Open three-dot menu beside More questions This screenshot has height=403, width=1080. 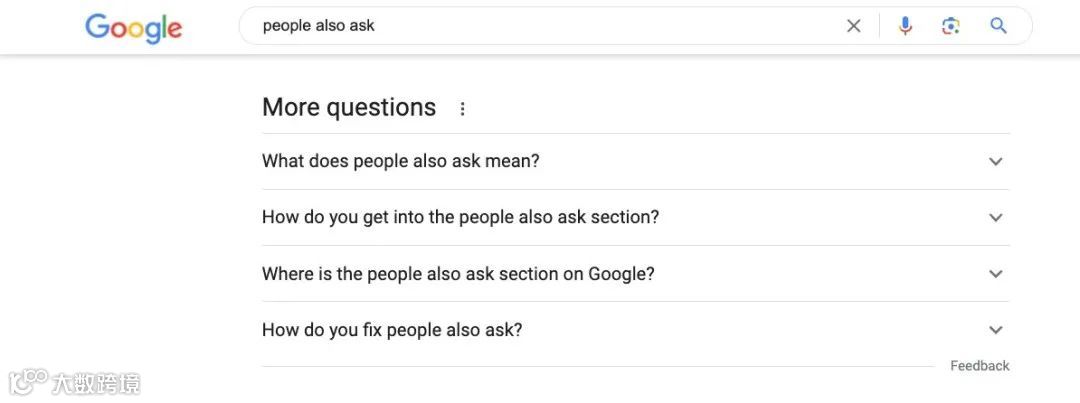pyautogui.click(x=462, y=109)
